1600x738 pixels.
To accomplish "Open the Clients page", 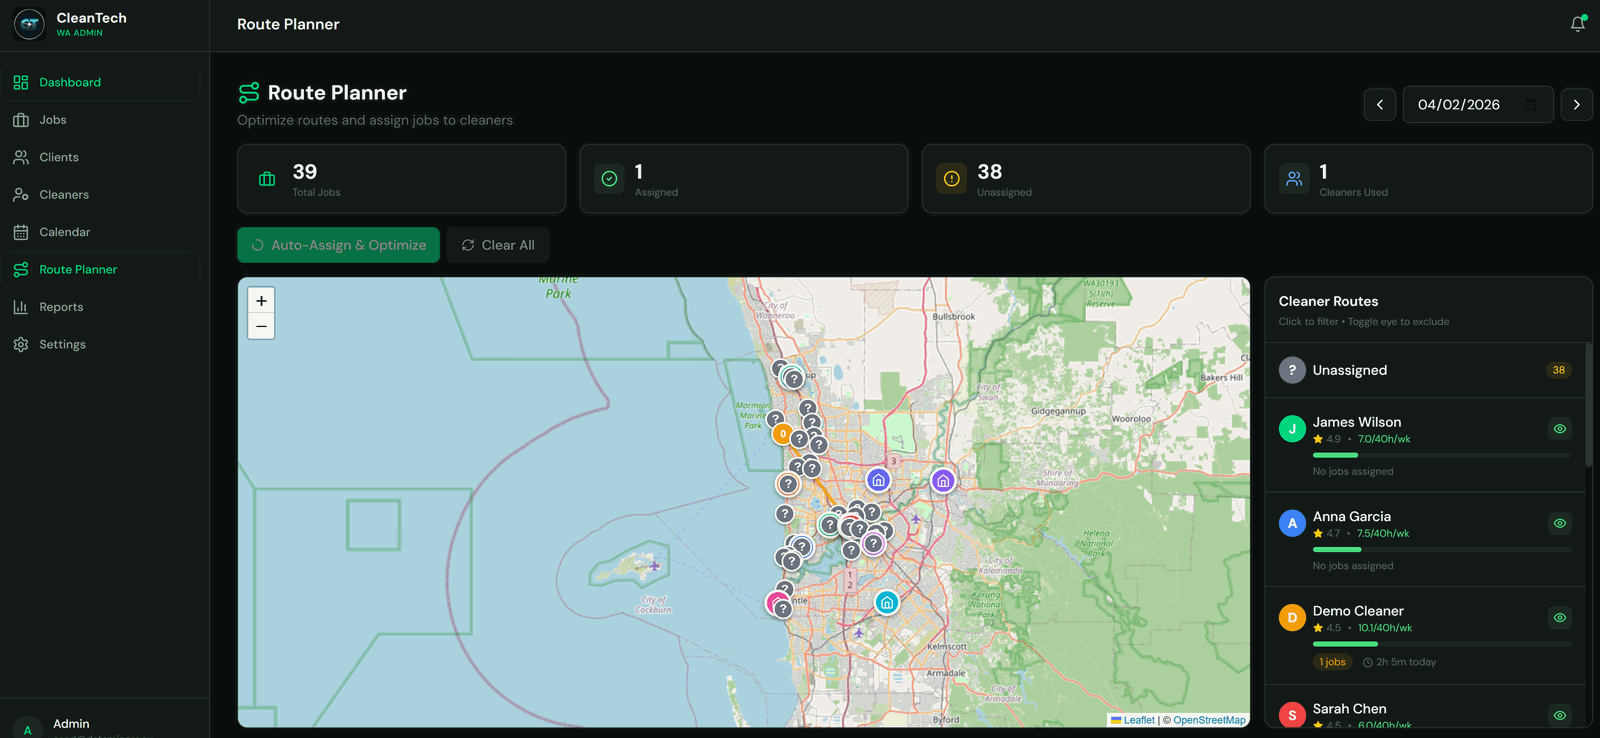I will [x=100, y=157].
